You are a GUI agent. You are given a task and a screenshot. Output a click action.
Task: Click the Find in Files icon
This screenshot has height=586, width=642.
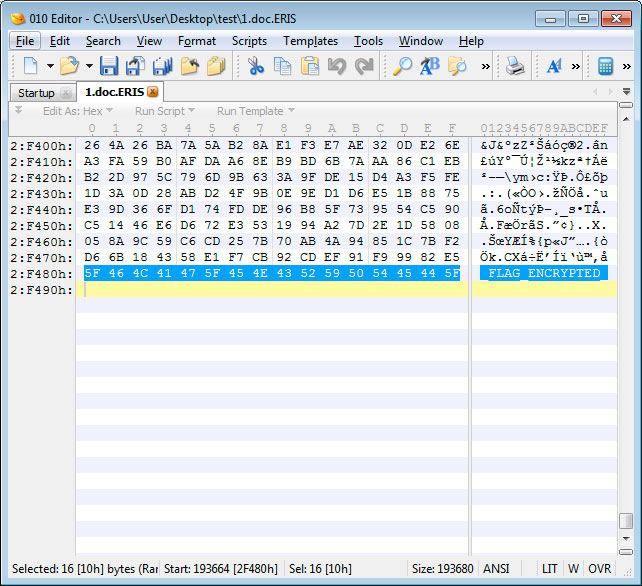[x=457, y=66]
